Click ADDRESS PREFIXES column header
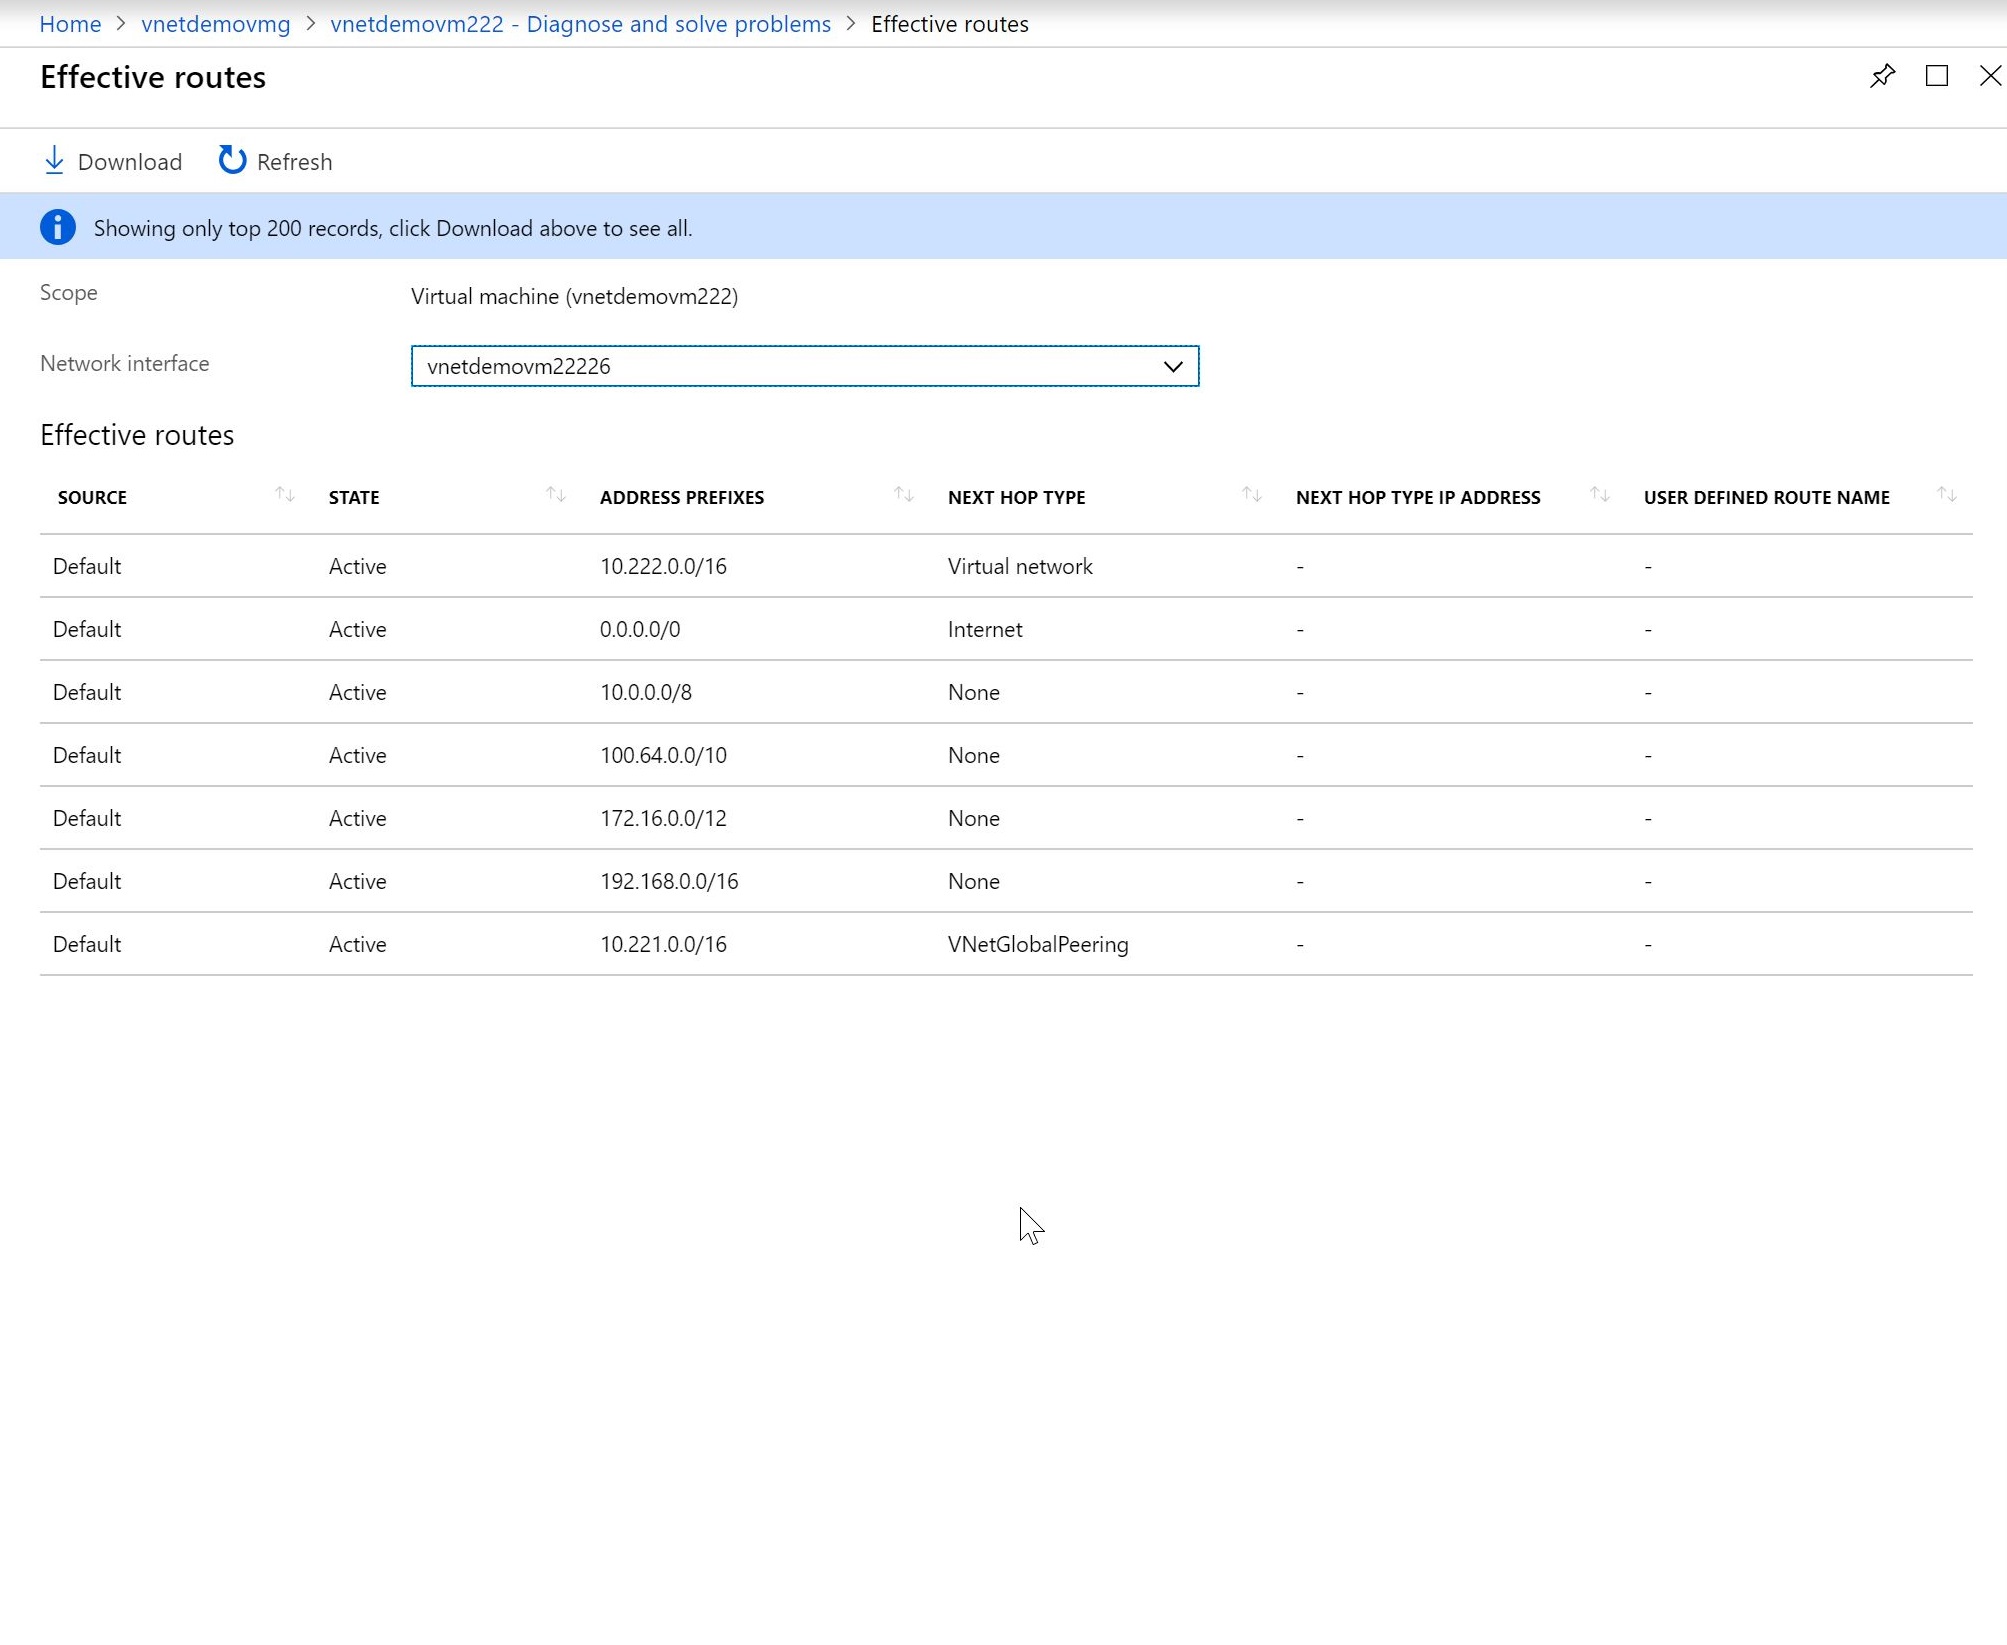 [x=682, y=497]
